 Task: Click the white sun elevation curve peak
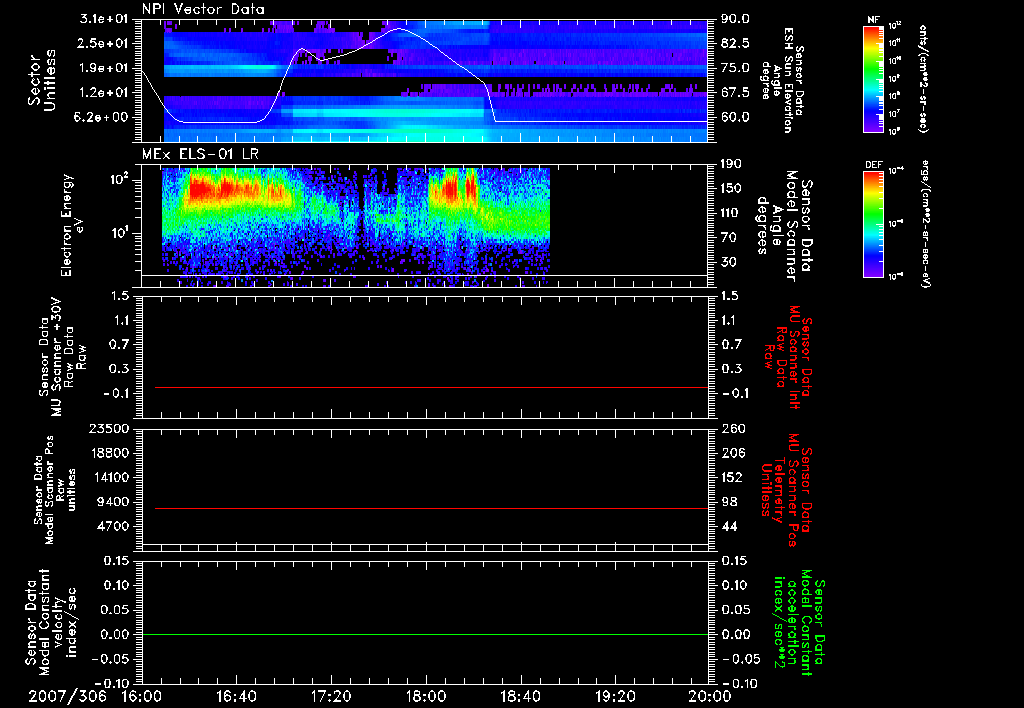(x=399, y=29)
